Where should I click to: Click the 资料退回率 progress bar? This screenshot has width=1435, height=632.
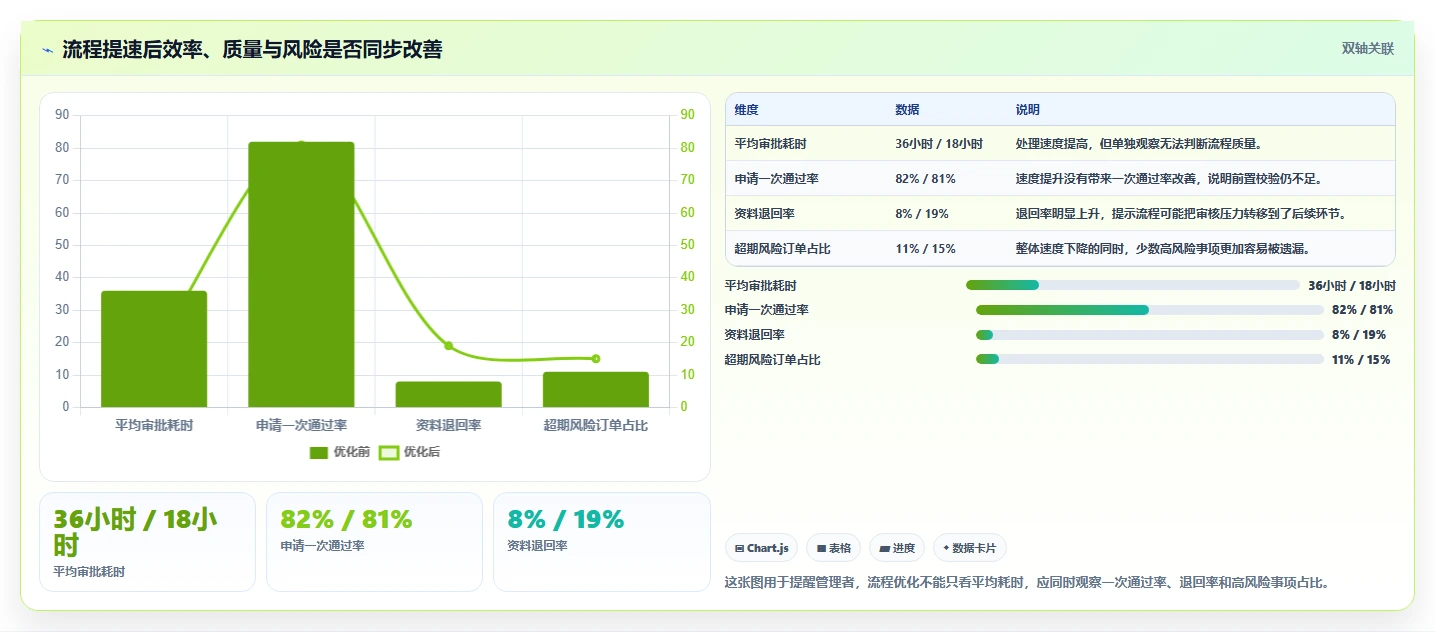[1150, 334]
